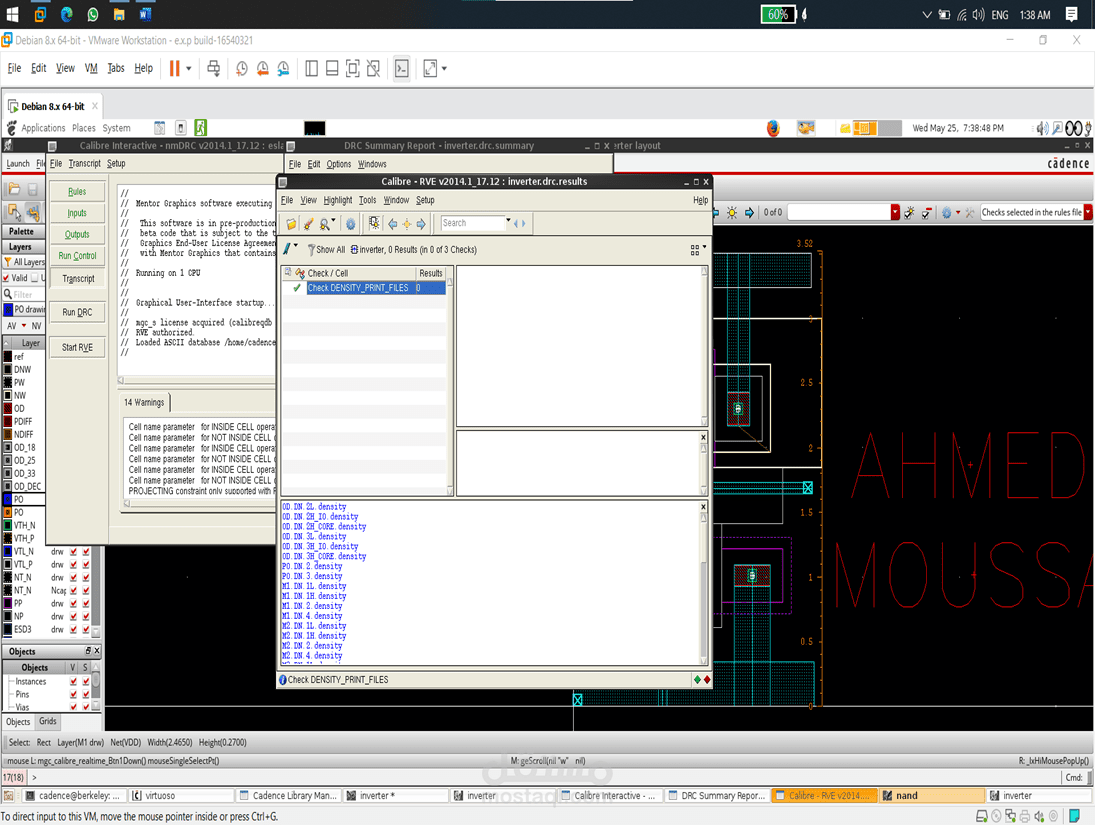Image resolution: width=1095 pixels, height=825 pixels.
Task: Open Options menu in DRC Summary Report
Action: tap(339, 164)
